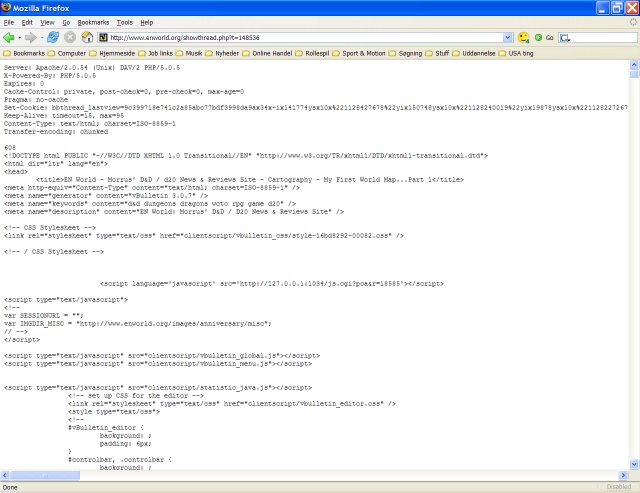Open the File menu

[9, 22]
